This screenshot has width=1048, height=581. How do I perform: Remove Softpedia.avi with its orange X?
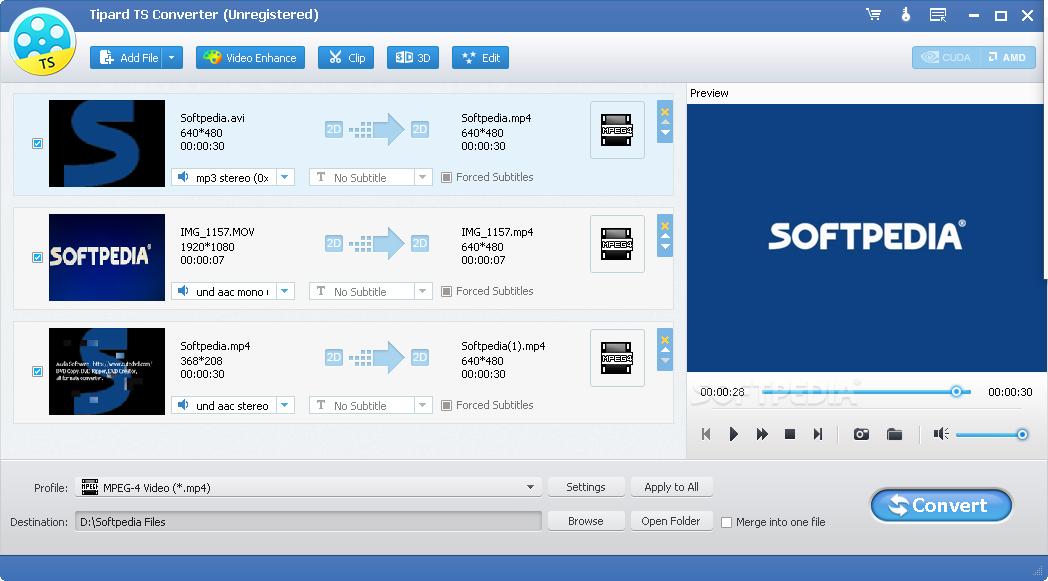[665, 112]
